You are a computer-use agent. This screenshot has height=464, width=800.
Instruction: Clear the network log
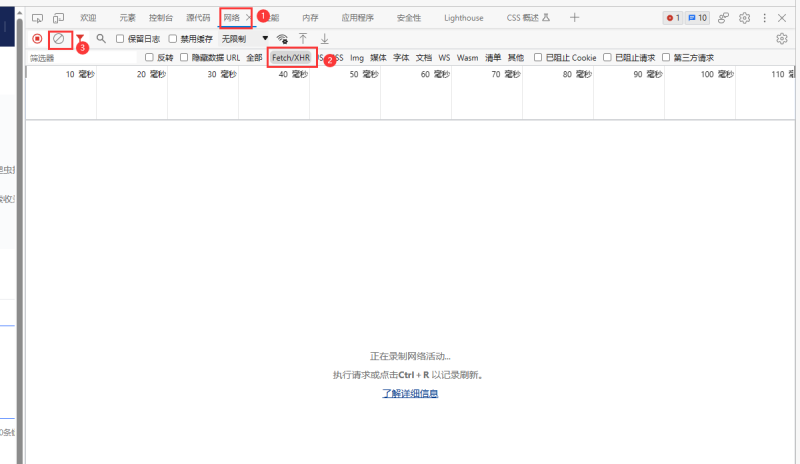coord(59,39)
